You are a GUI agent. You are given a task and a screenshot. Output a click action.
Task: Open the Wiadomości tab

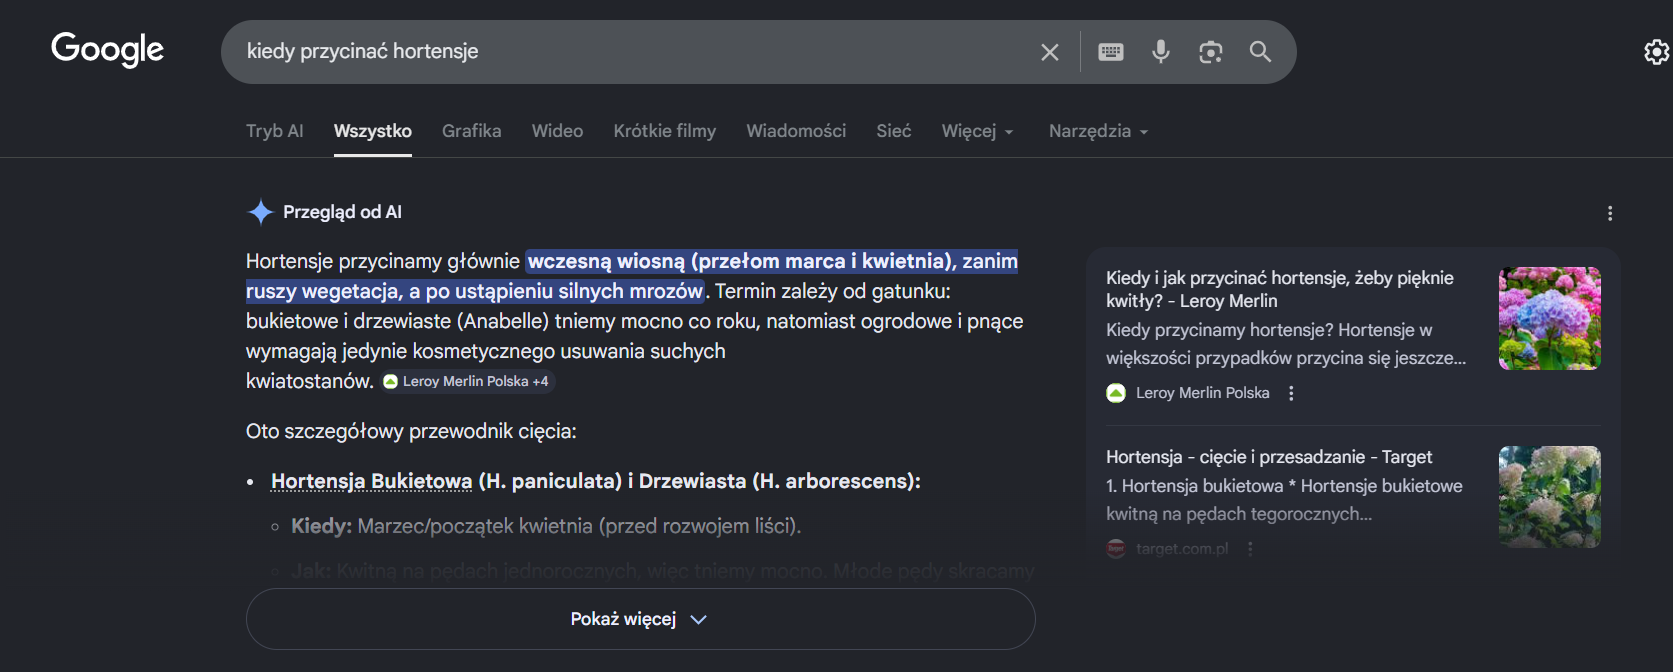(x=796, y=131)
